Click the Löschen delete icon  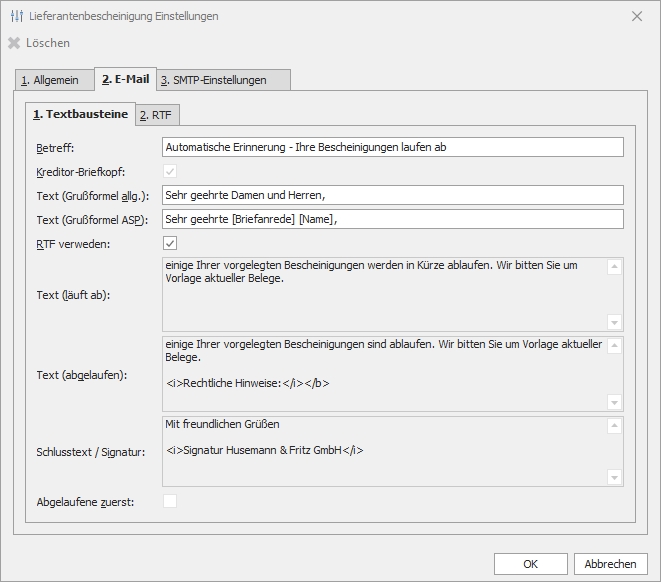pos(14,43)
